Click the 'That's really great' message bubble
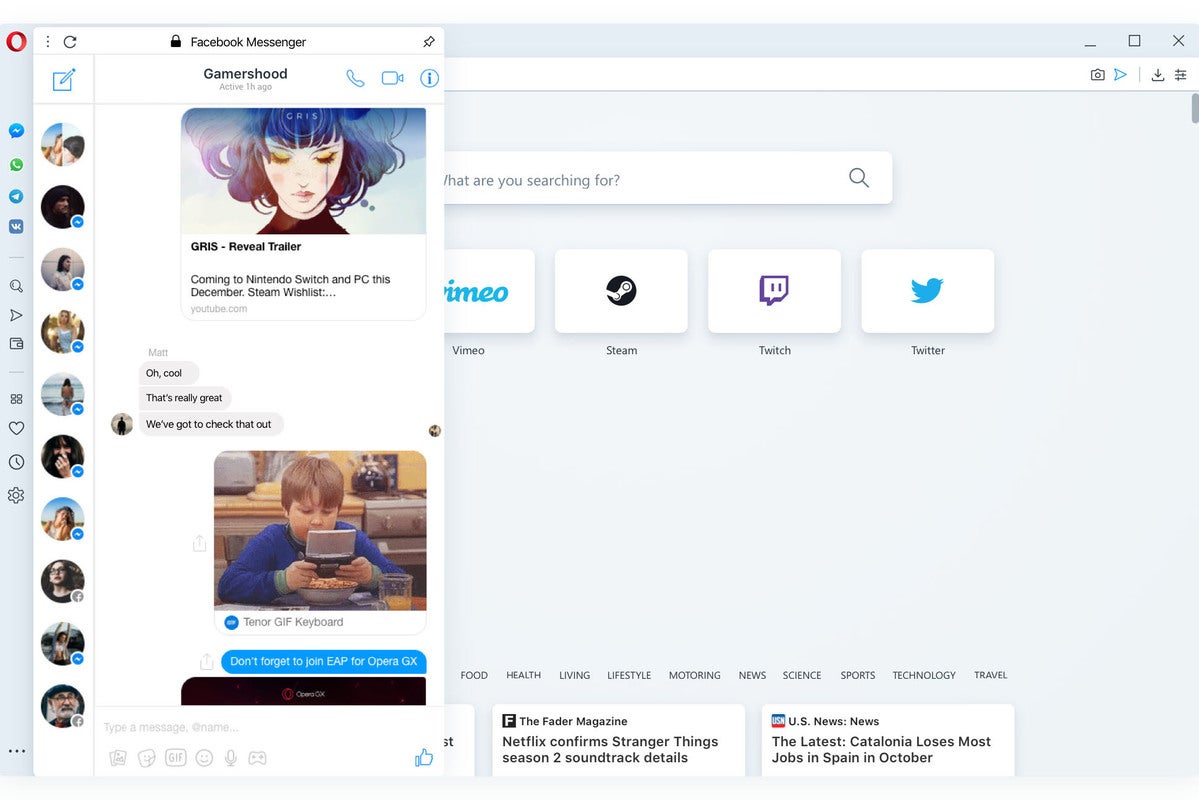The image size is (1199, 800). click(x=184, y=398)
